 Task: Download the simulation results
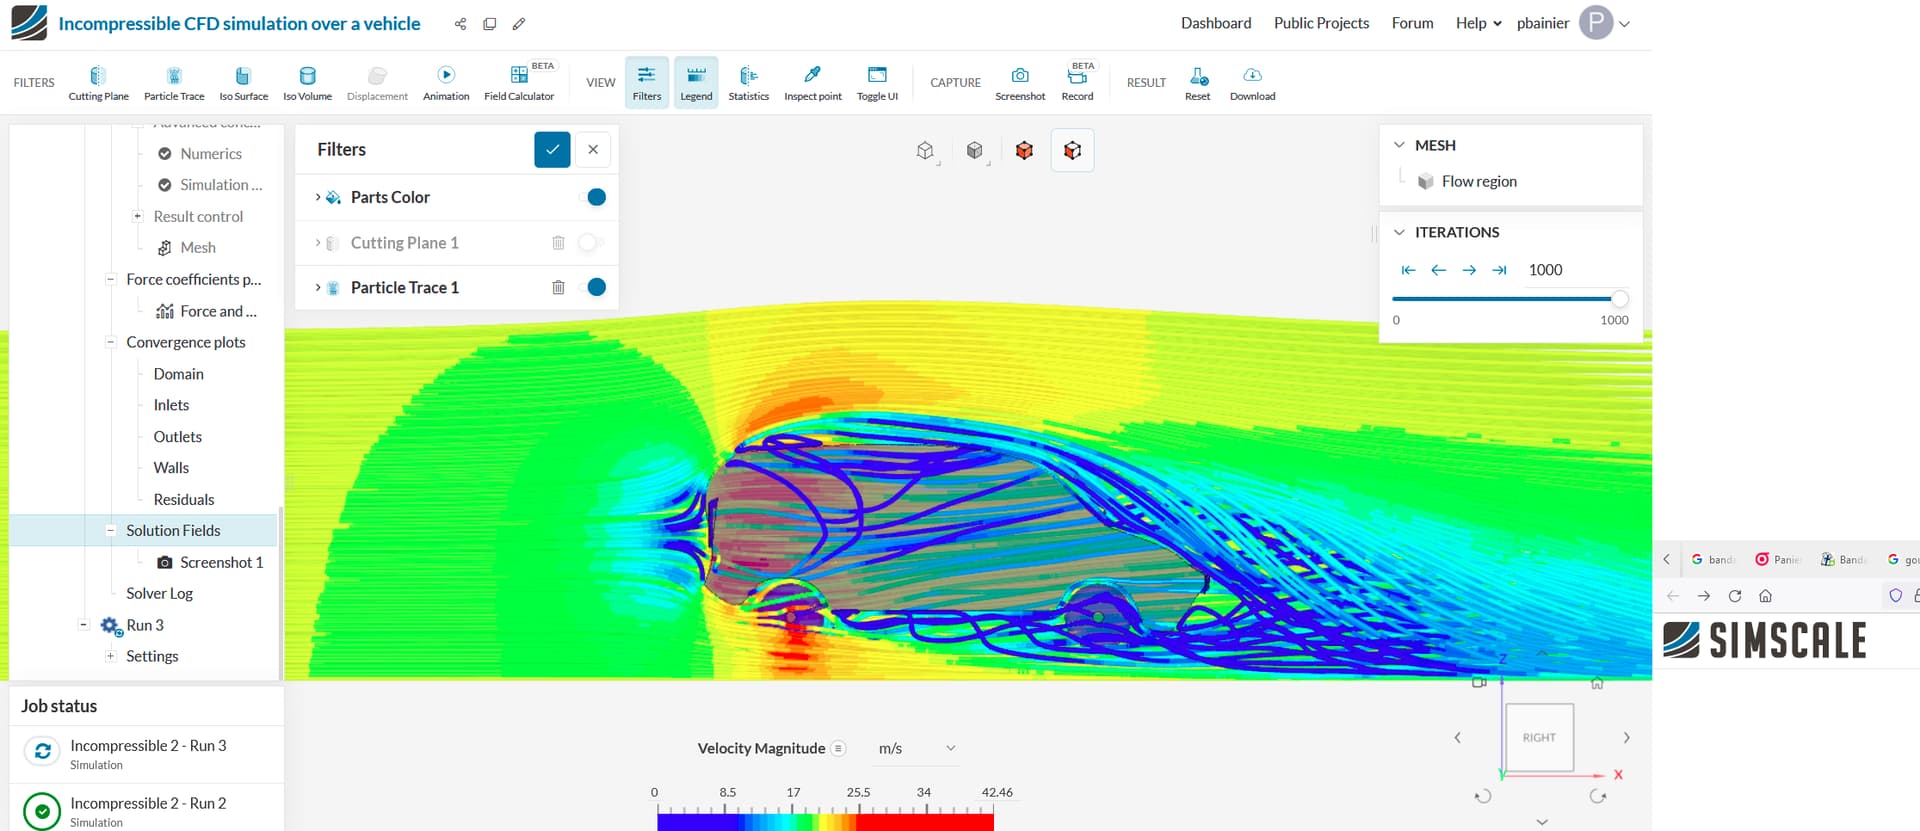[x=1252, y=83]
